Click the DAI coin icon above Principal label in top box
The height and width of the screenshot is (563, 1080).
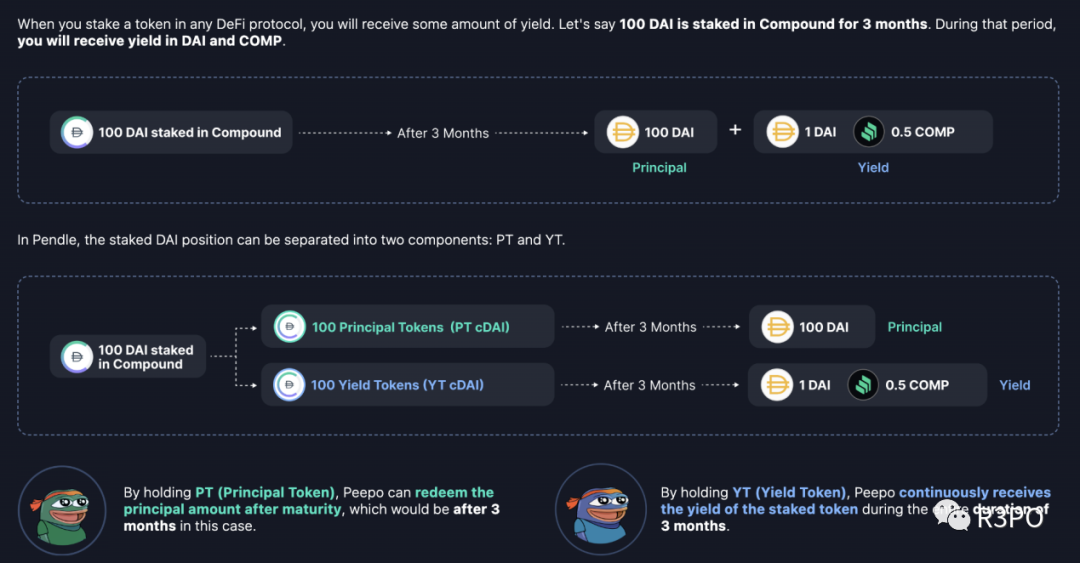click(622, 132)
